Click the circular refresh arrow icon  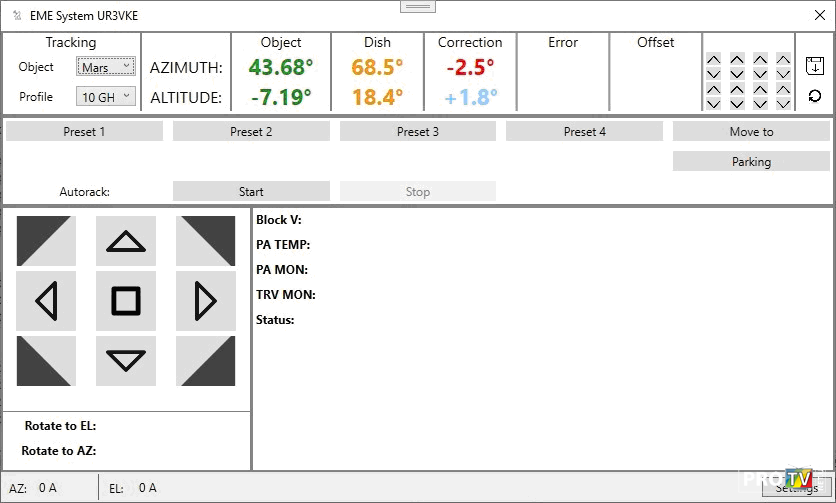click(x=814, y=96)
